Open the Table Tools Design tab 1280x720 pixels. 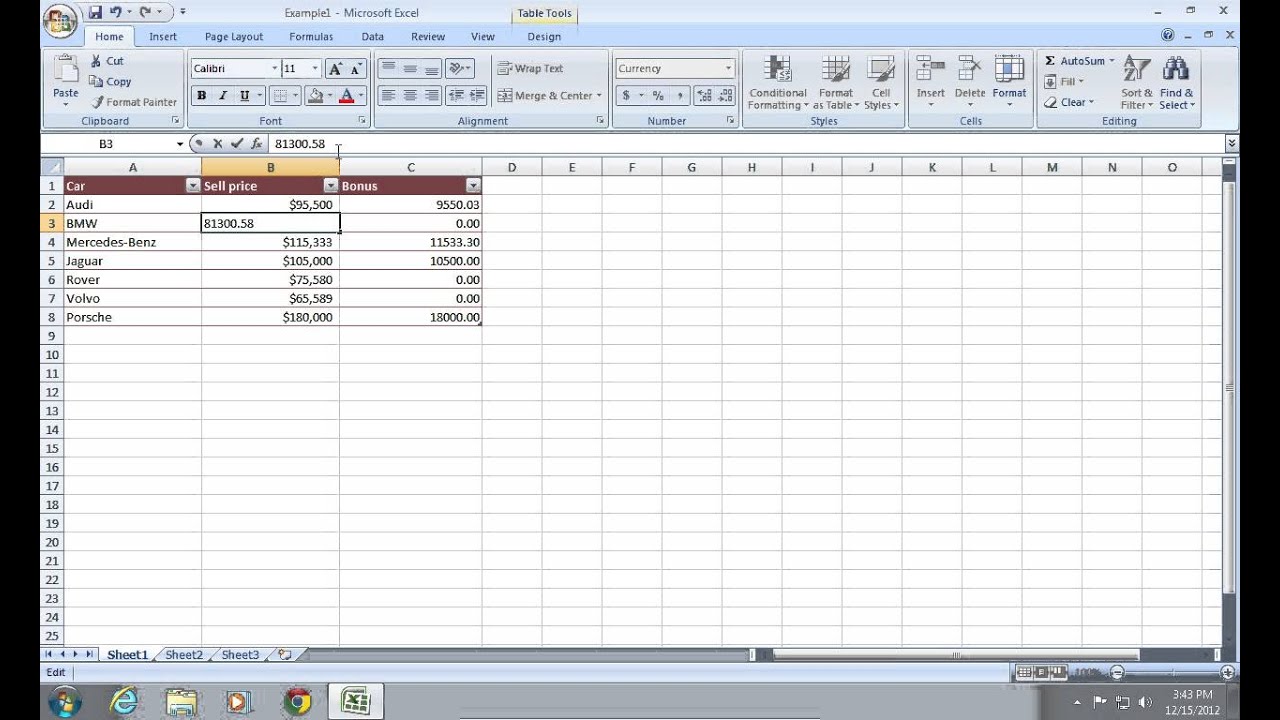coord(544,37)
